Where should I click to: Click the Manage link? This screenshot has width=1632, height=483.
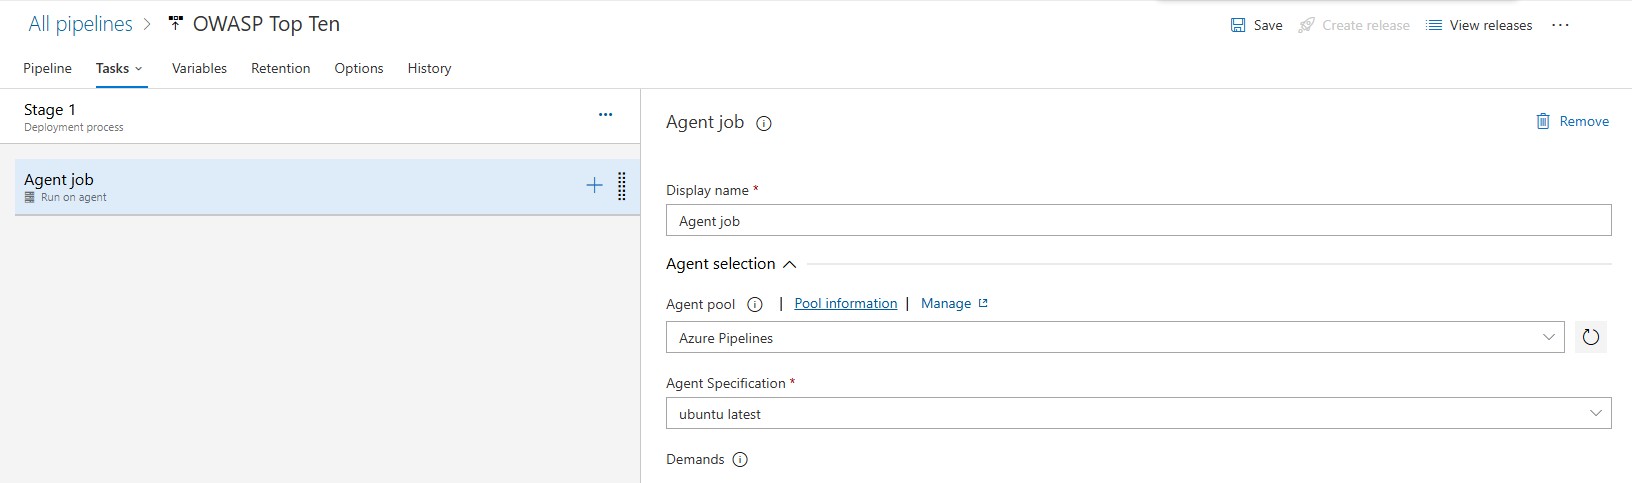coord(945,303)
